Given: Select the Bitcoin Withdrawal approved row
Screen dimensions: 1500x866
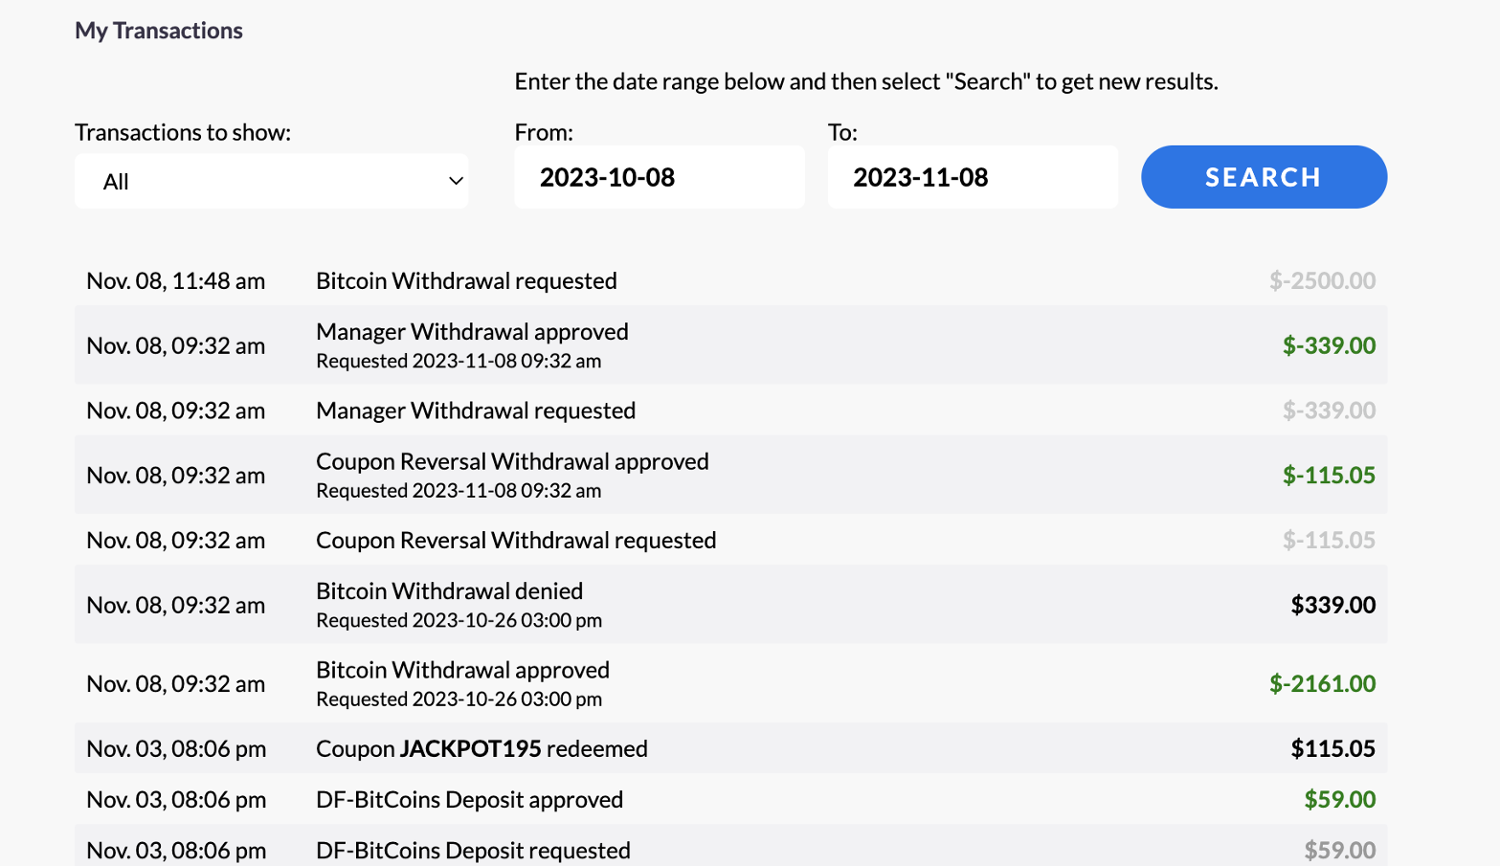Looking at the screenshot, I should click(x=462, y=670).
